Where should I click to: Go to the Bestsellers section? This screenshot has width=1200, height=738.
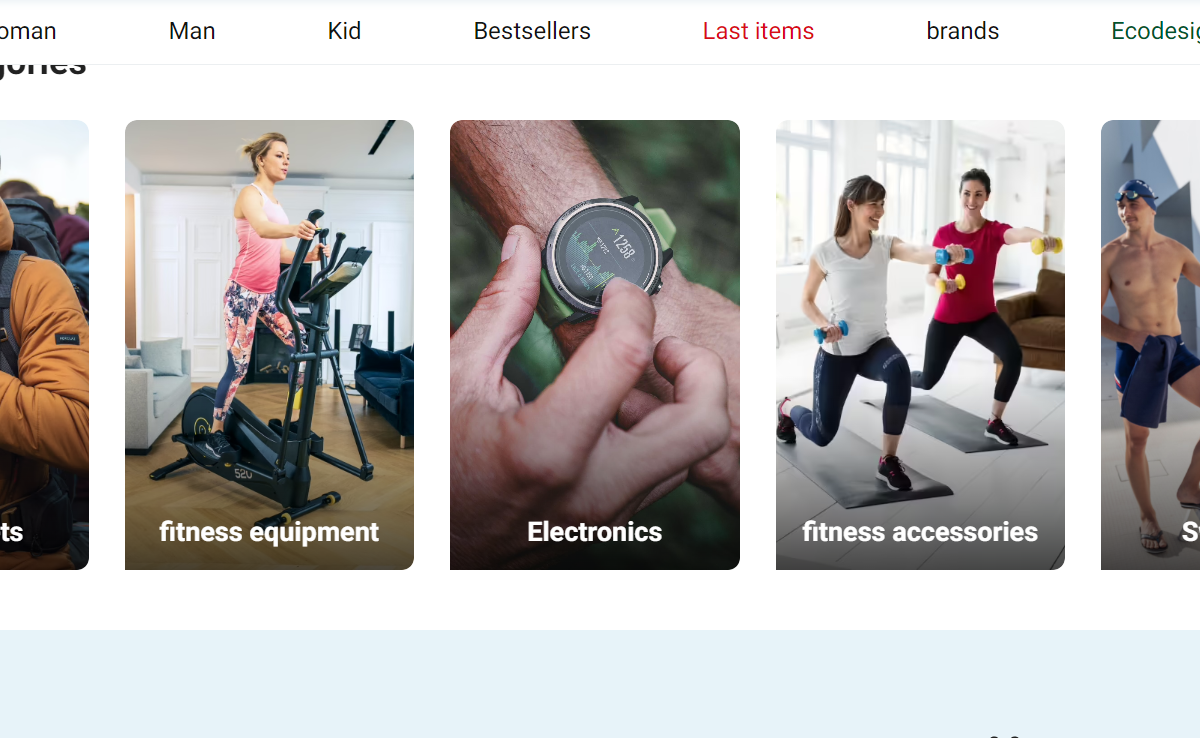532,31
